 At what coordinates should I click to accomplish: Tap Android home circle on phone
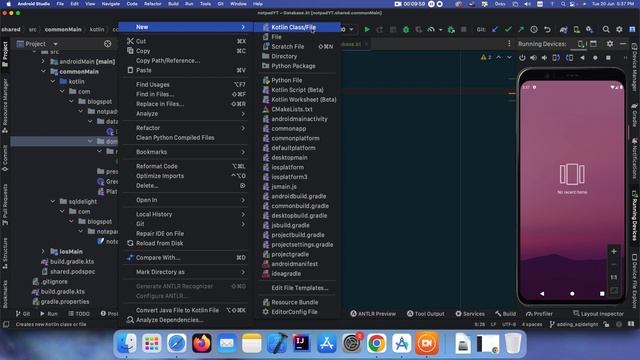pyautogui.click(x=572, y=293)
